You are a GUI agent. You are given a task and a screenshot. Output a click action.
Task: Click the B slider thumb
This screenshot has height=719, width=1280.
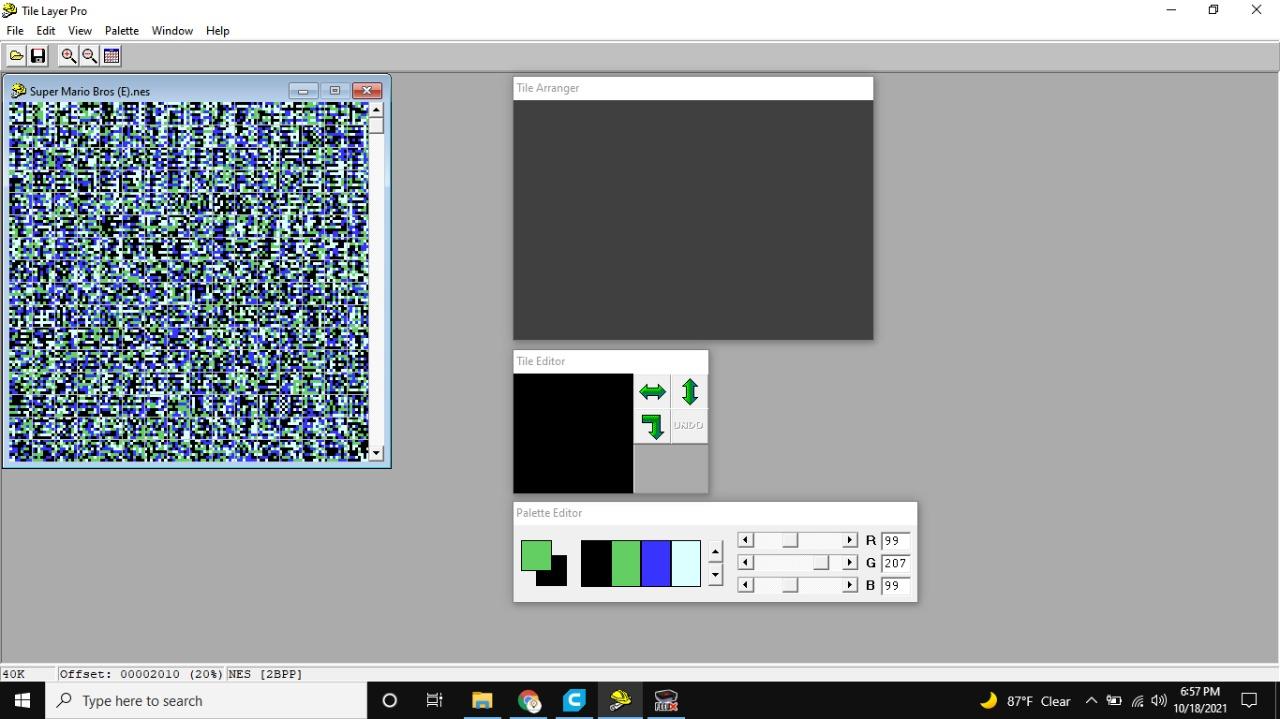coord(790,585)
